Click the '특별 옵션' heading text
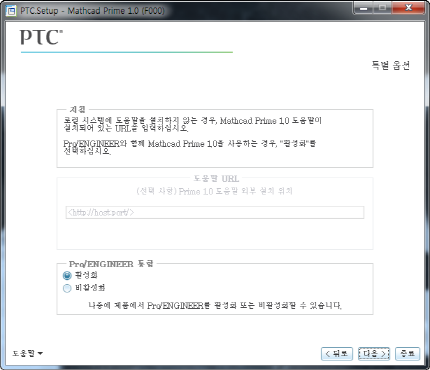This screenshot has height=370, width=430. [391, 65]
